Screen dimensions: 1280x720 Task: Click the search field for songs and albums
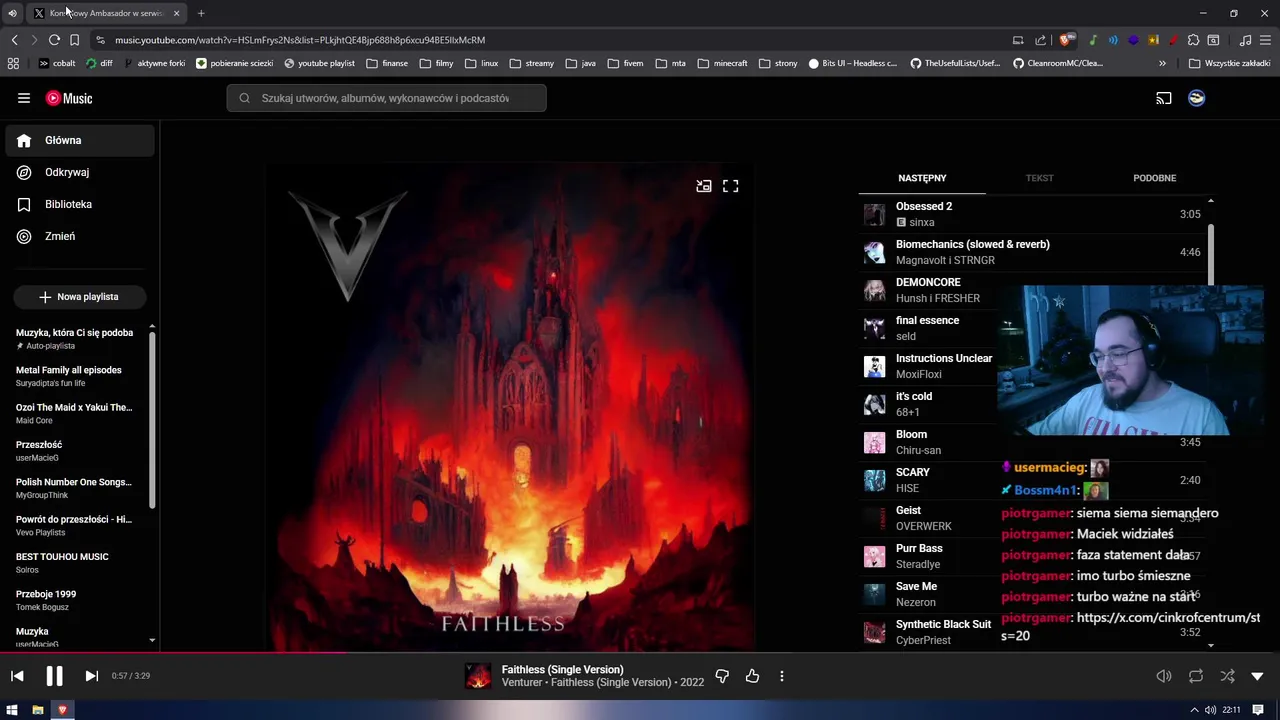(x=386, y=98)
